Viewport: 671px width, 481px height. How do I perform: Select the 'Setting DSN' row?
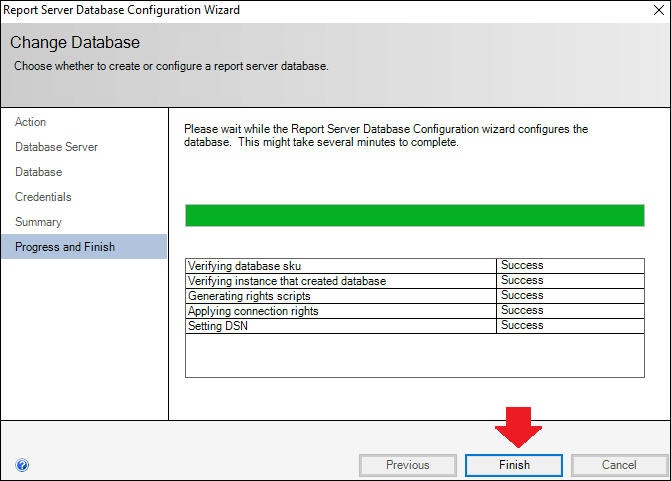(x=415, y=326)
